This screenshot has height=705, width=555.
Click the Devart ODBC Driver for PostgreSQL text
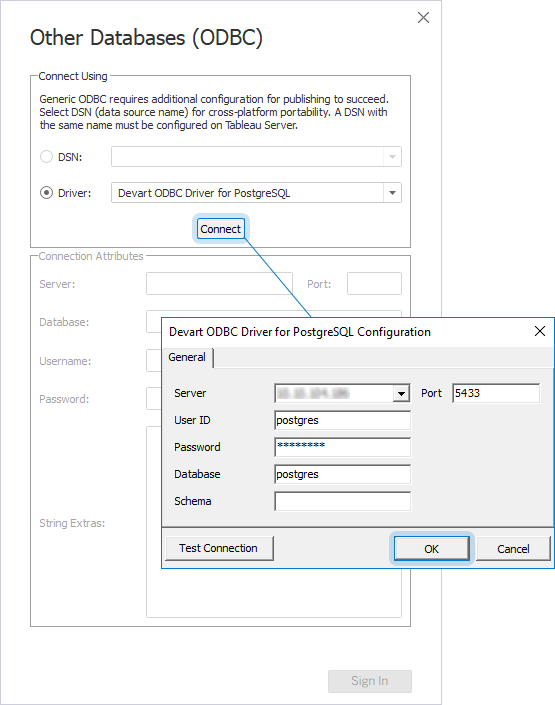[x=204, y=193]
